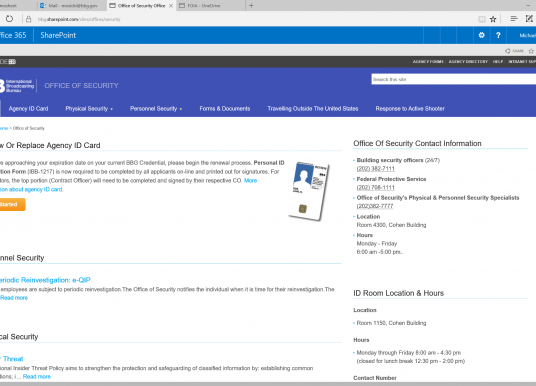Click the browser address bar URL
536x386 pixels.
coord(79,19)
